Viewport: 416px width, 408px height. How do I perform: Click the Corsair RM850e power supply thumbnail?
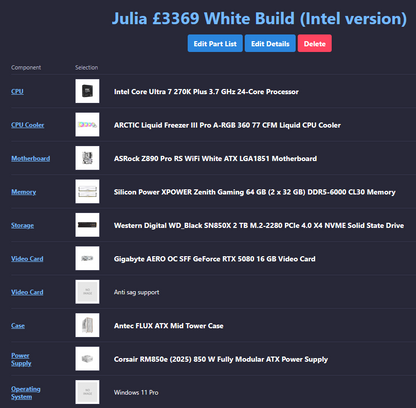(87, 359)
